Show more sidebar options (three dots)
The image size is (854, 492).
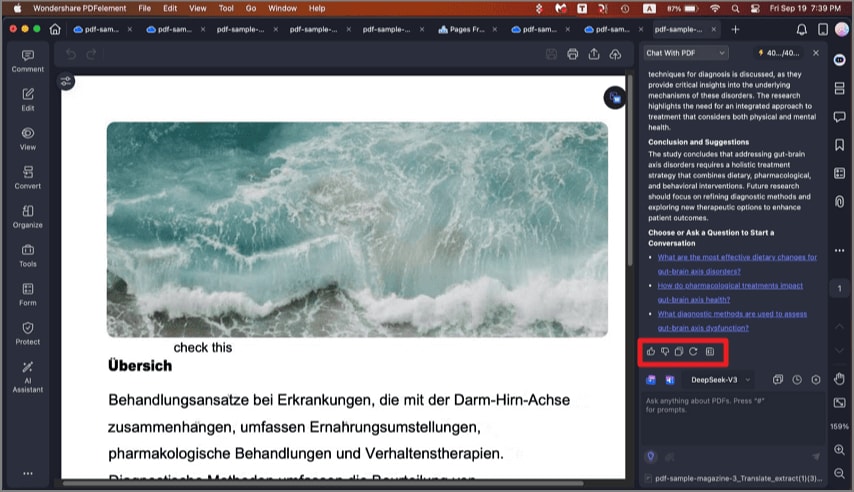point(28,473)
